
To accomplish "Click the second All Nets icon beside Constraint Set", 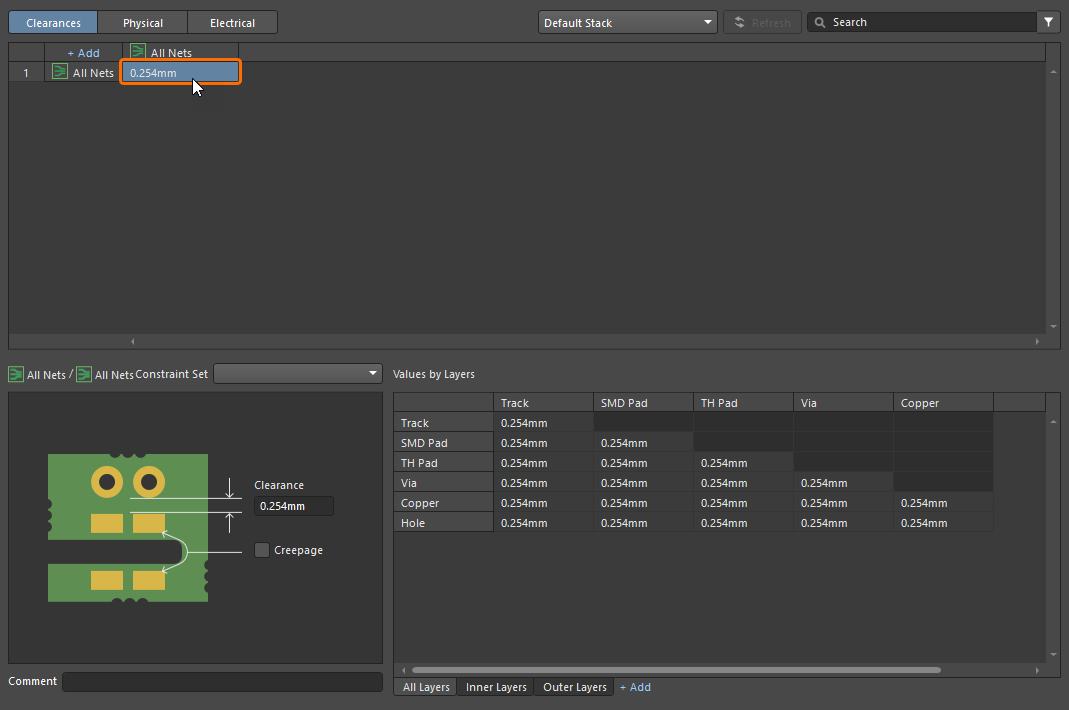I will 84,374.
